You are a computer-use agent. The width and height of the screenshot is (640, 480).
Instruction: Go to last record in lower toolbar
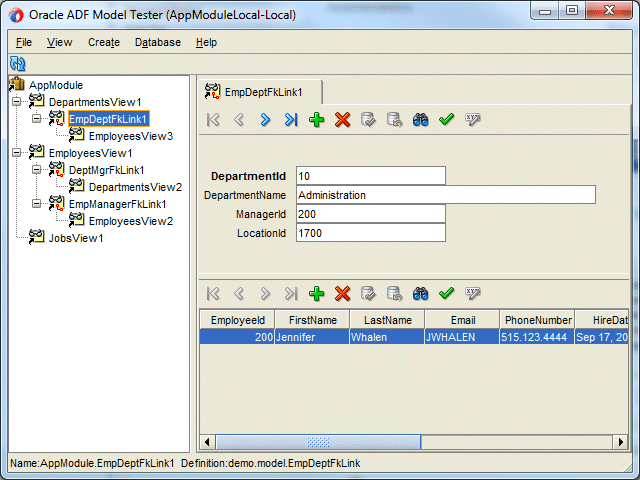click(291, 293)
